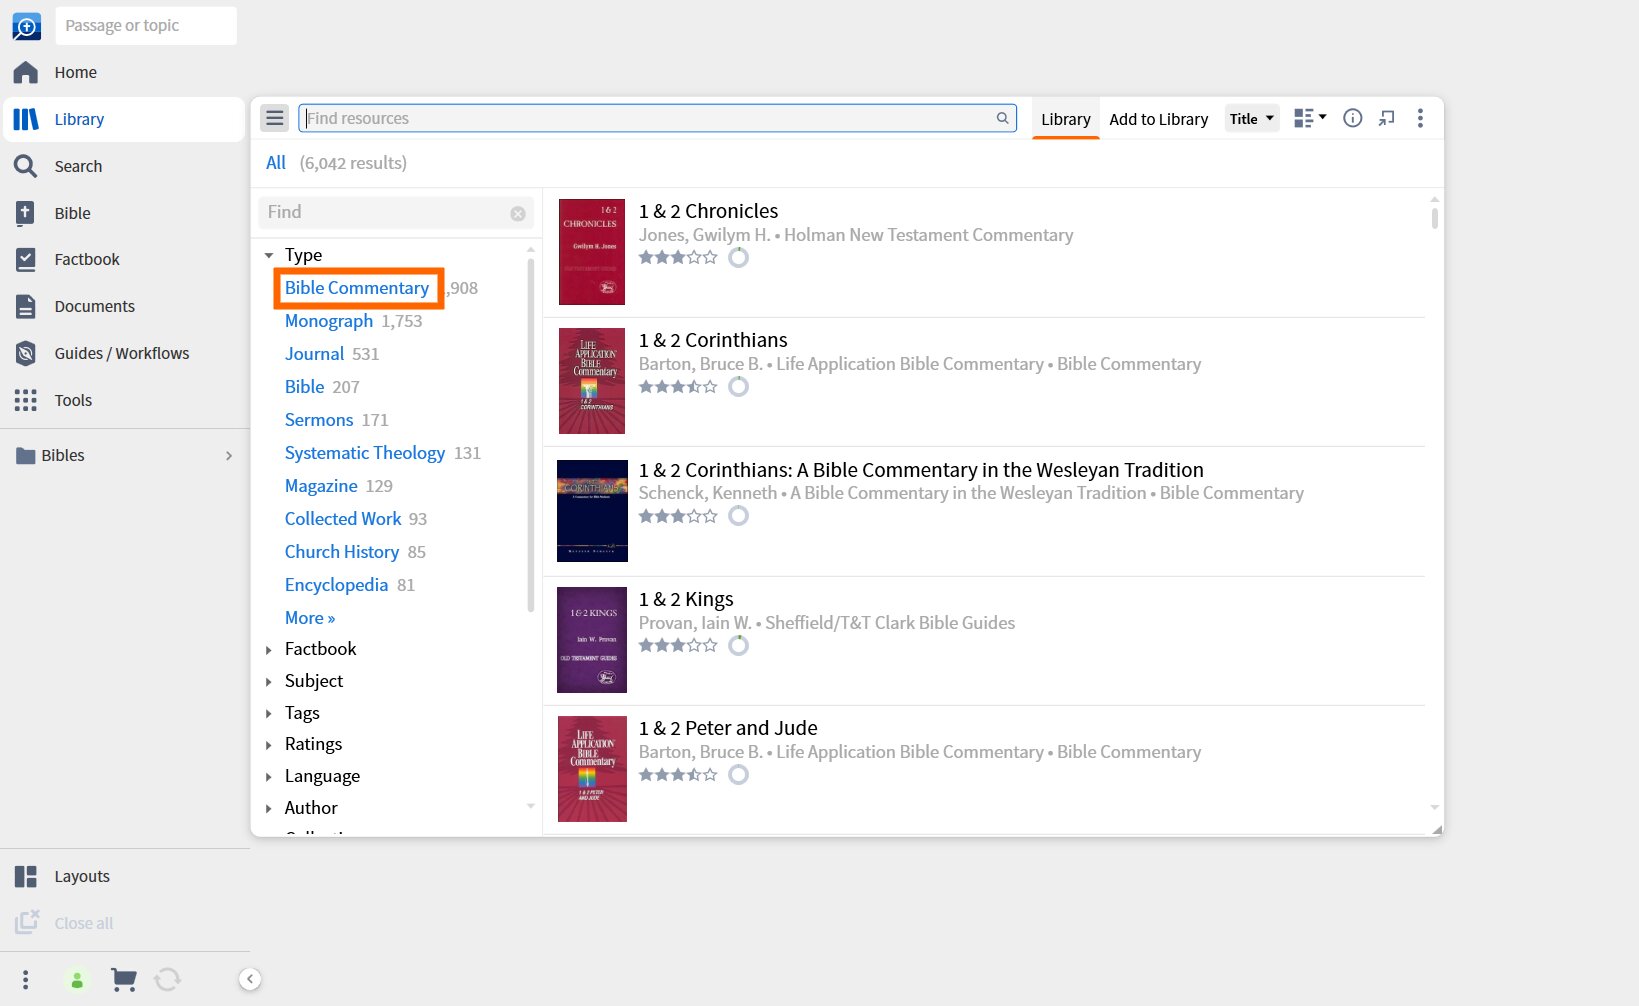Image resolution: width=1639 pixels, height=1006 pixels.
Task: Switch to the Library tab
Action: (x=1066, y=119)
